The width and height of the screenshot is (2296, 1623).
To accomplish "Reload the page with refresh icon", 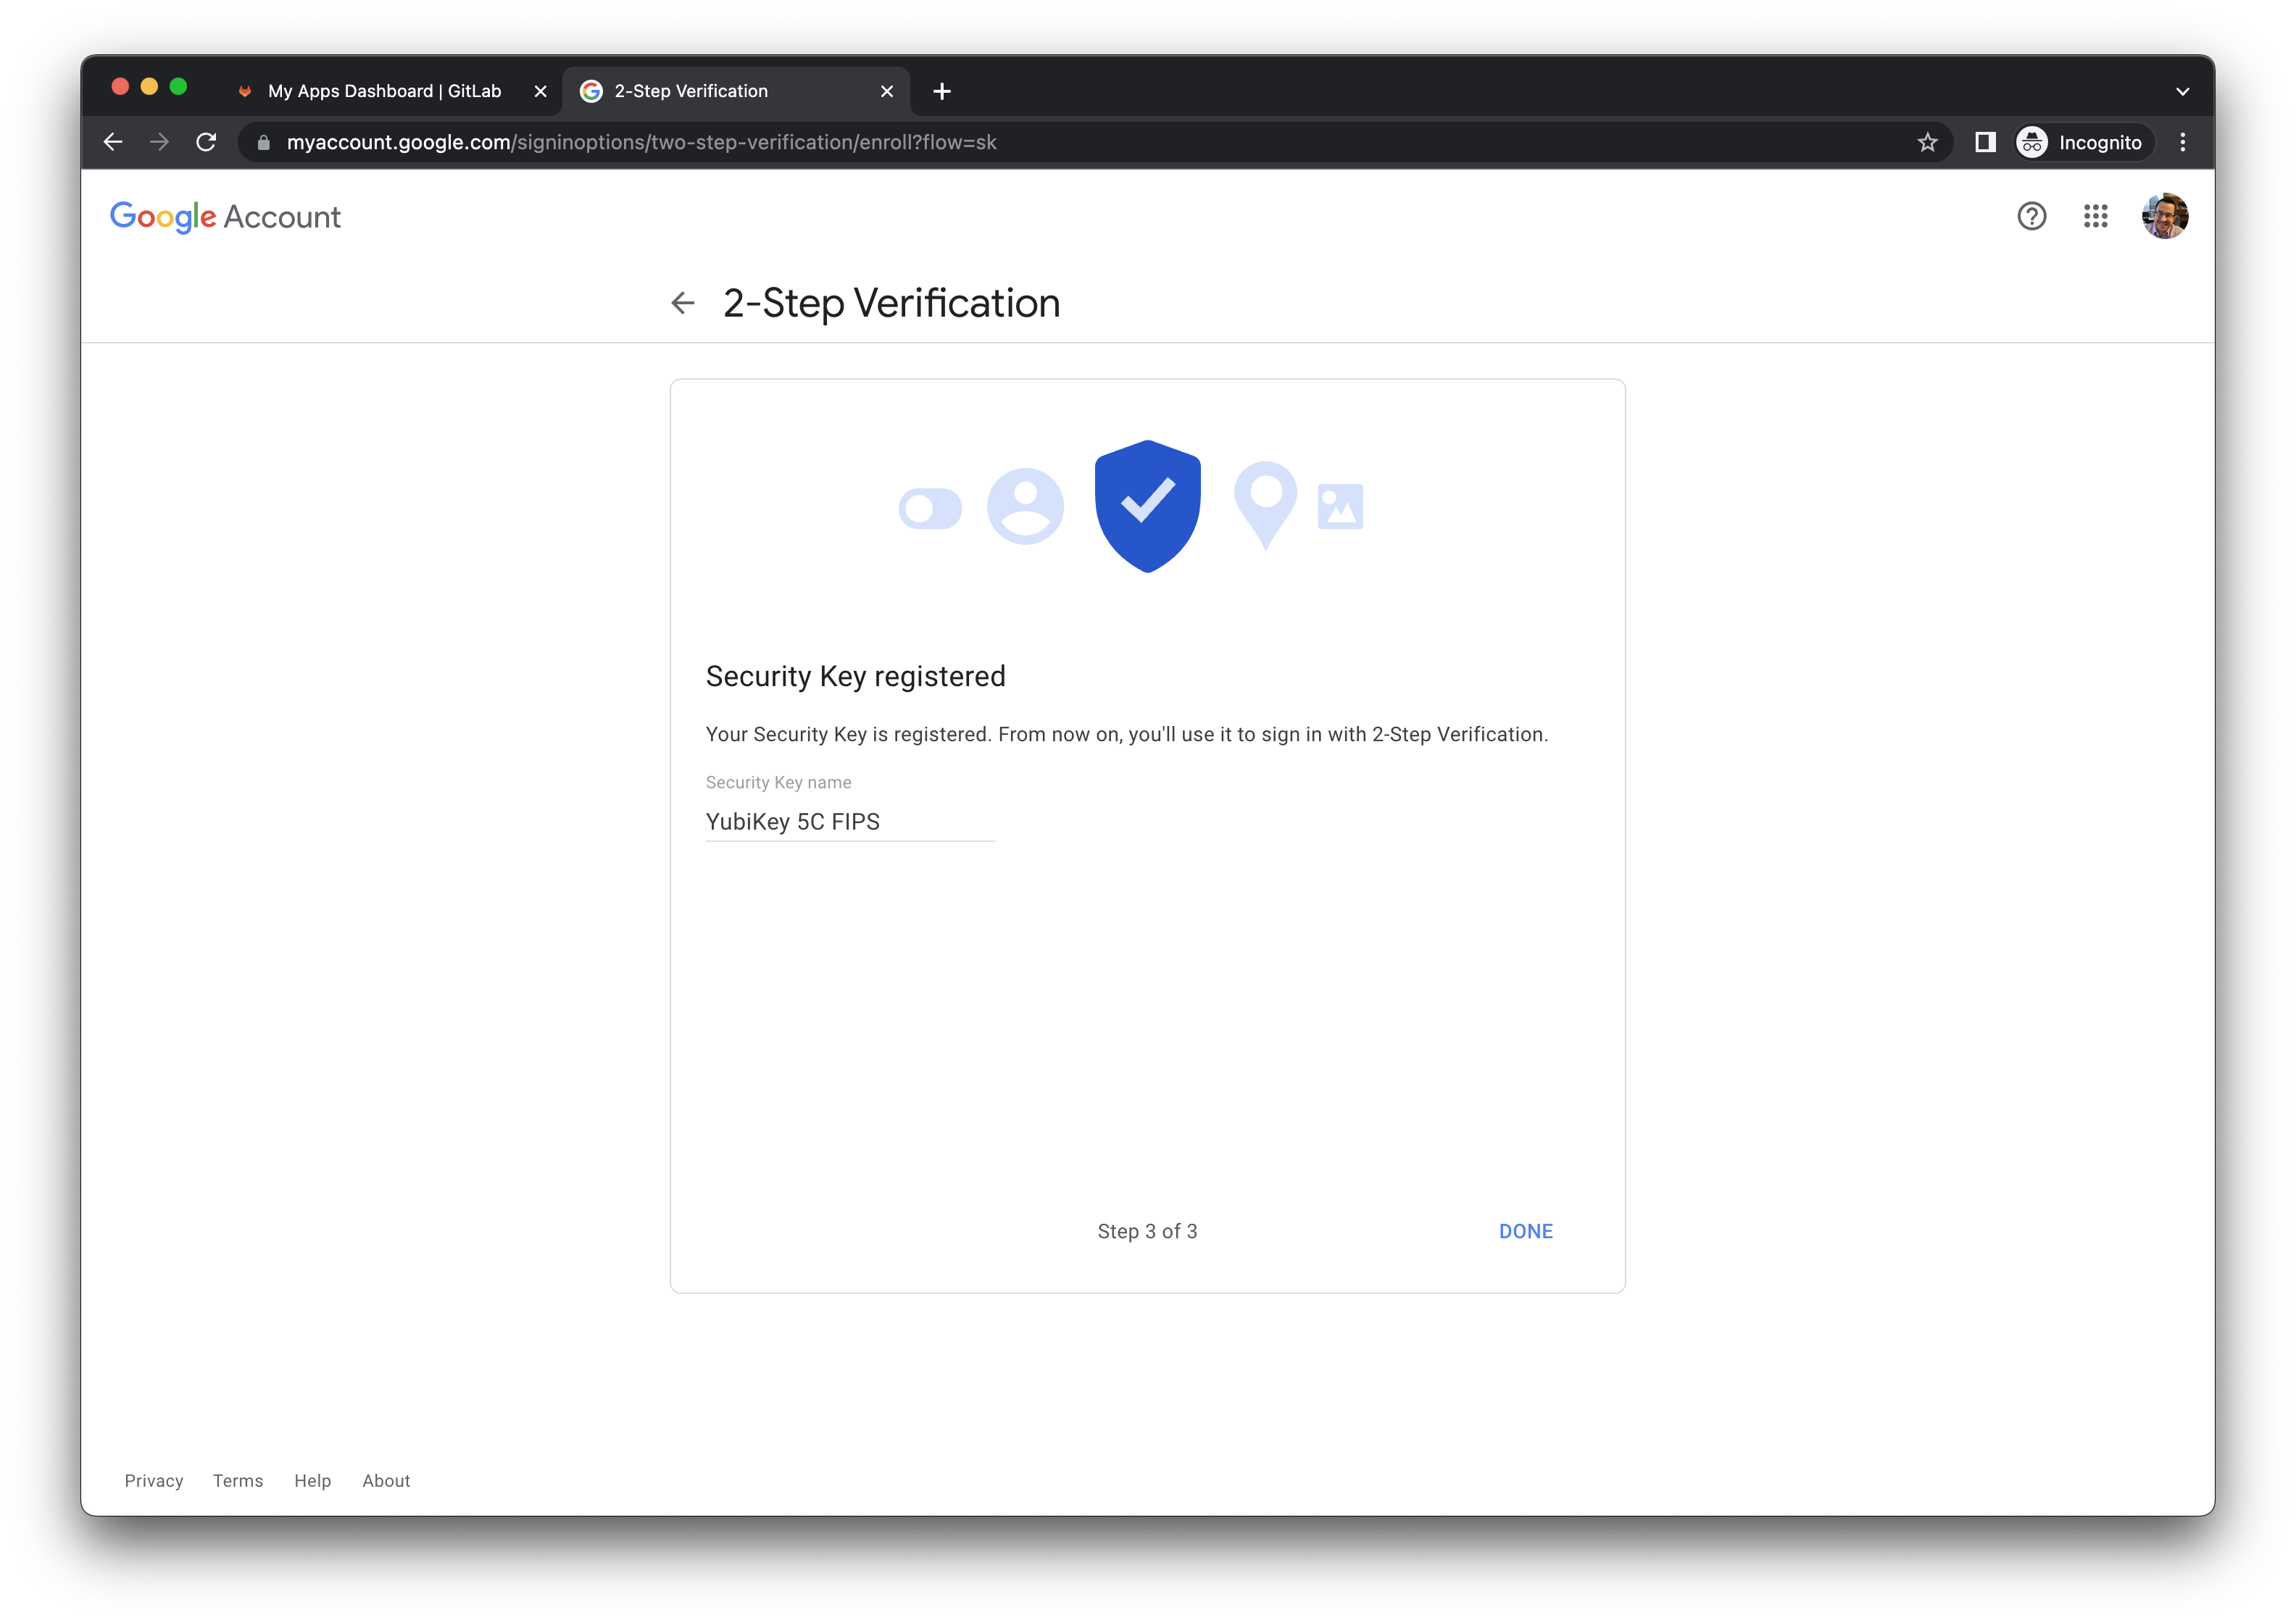I will click(x=206, y=142).
